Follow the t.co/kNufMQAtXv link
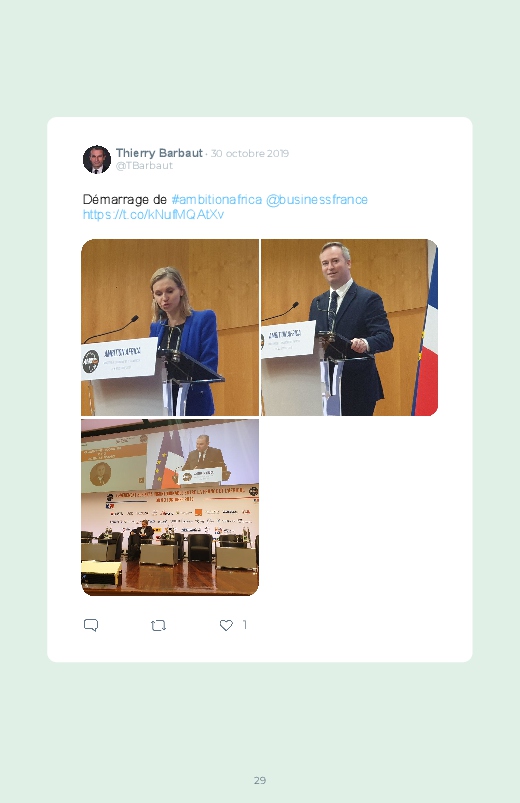 pos(153,214)
